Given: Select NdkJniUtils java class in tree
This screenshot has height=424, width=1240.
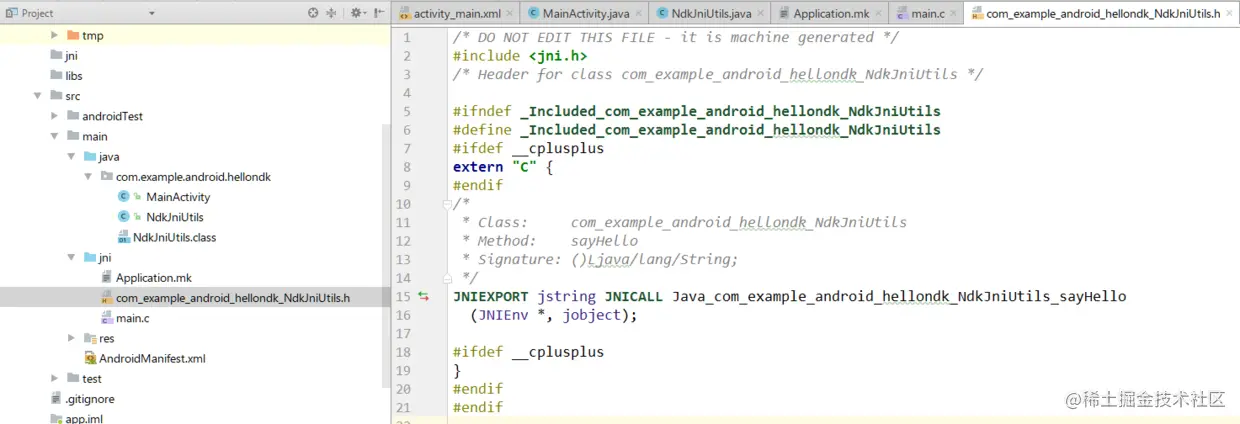Looking at the screenshot, I should pos(175,217).
